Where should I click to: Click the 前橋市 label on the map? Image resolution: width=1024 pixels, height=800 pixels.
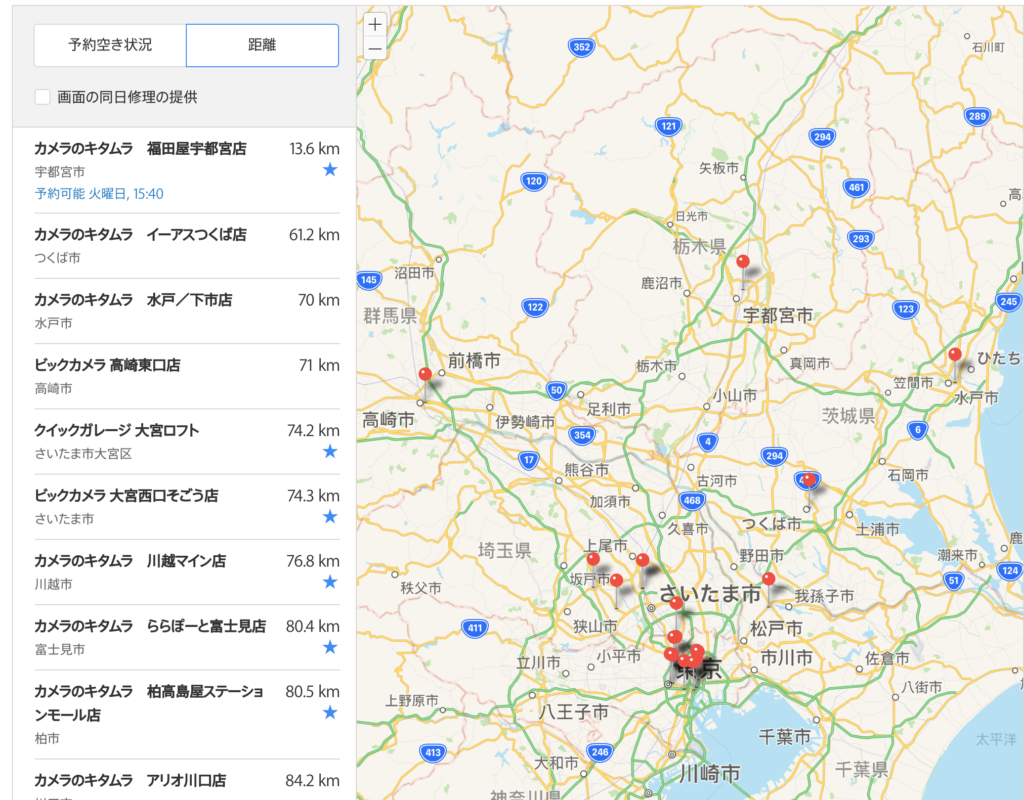pos(474,360)
